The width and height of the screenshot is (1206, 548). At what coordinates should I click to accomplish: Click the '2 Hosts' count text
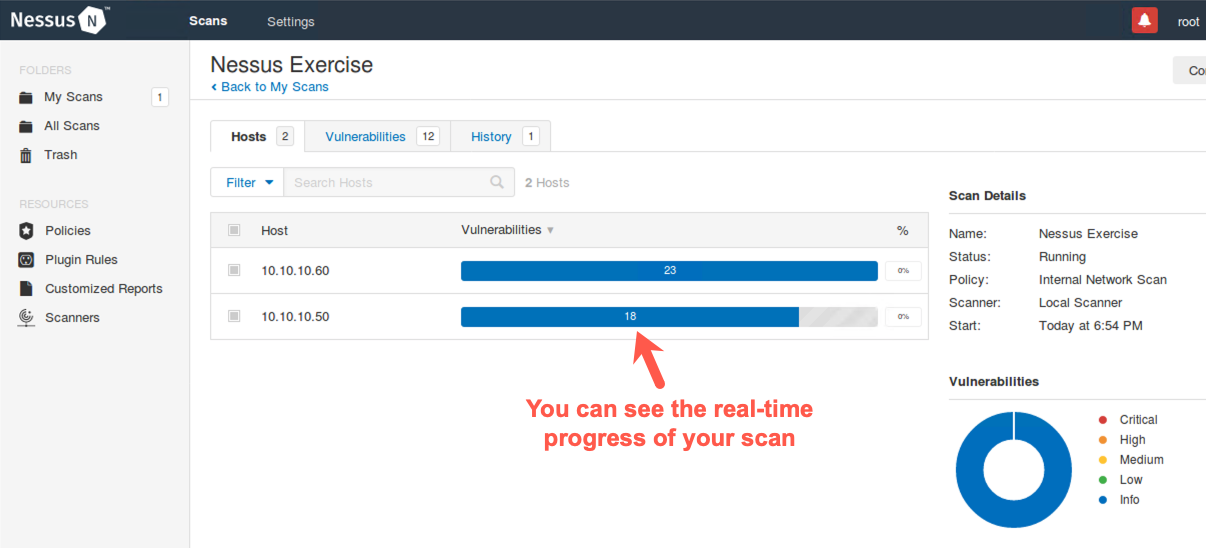547,183
